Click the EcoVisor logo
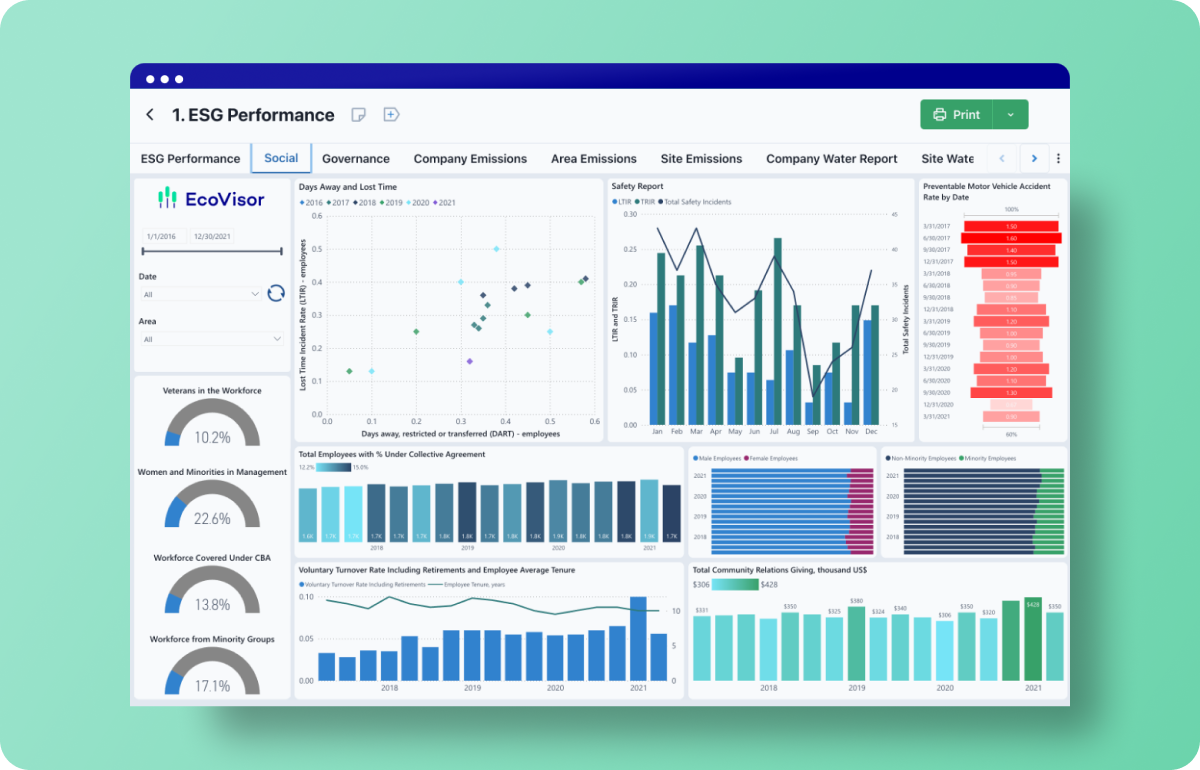 (212, 199)
